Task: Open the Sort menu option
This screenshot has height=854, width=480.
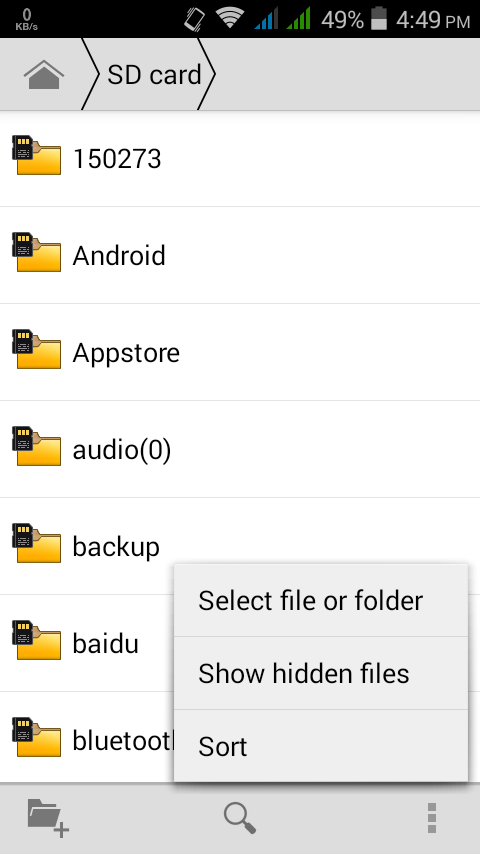Action: tap(321, 746)
